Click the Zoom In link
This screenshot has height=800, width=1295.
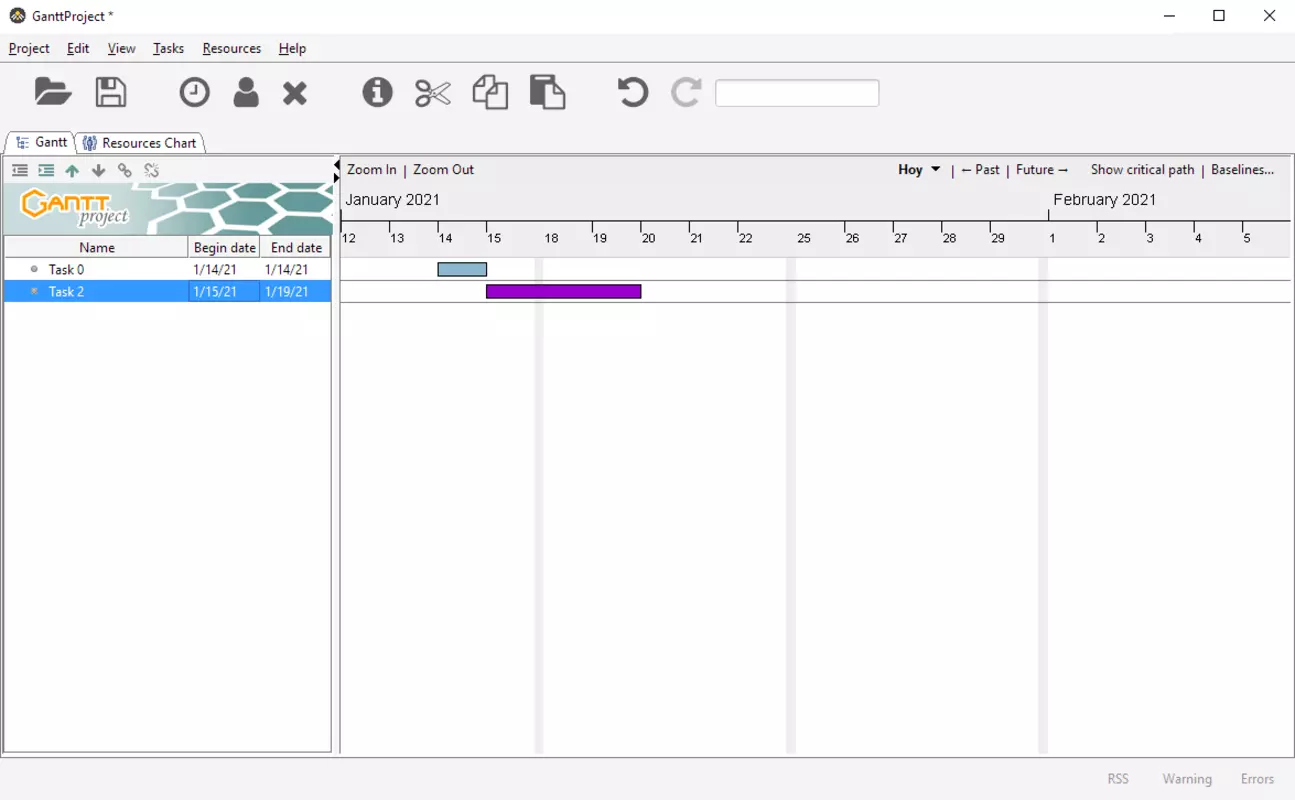pos(372,170)
